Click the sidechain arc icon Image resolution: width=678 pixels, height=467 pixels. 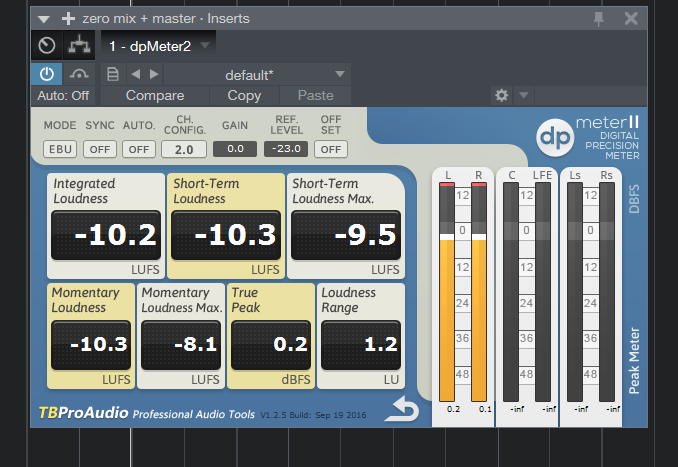[79, 74]
